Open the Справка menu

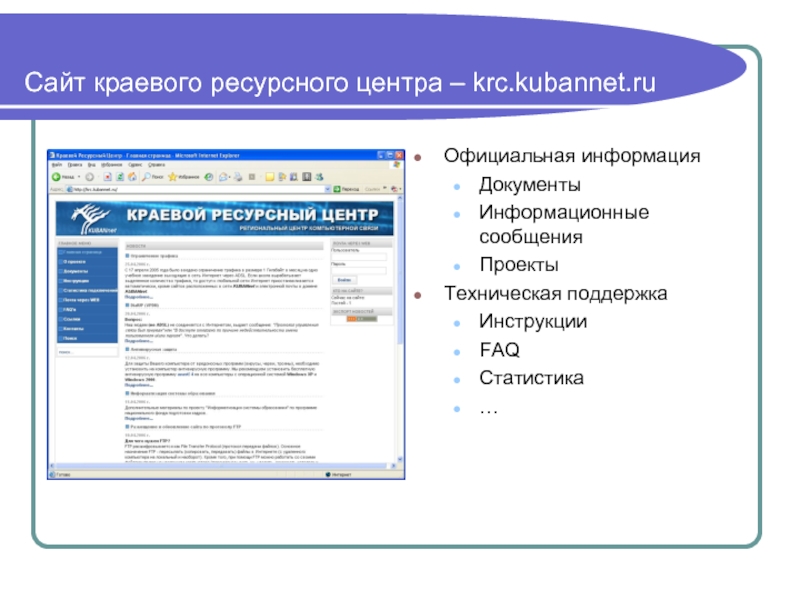157,165
